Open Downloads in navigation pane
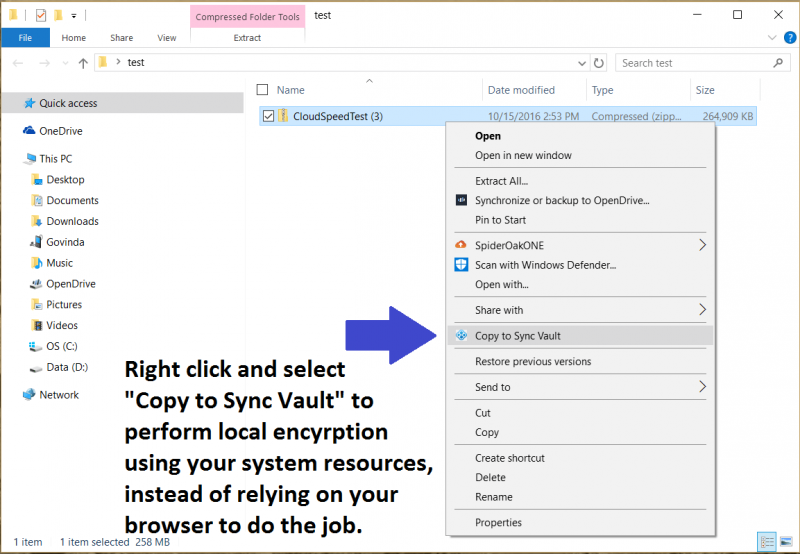Viewport: 800px width, 554px height. point(72,221)
